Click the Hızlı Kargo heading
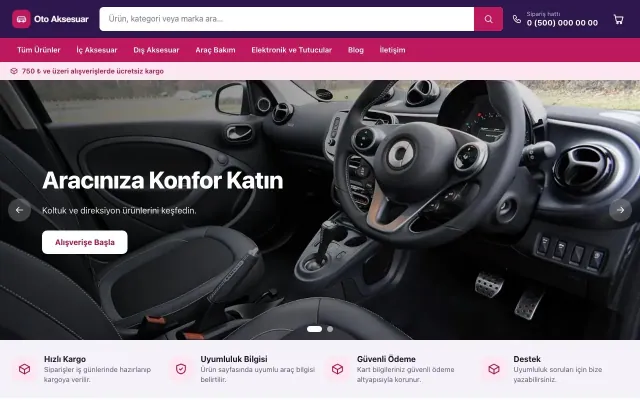 point(65,359)
